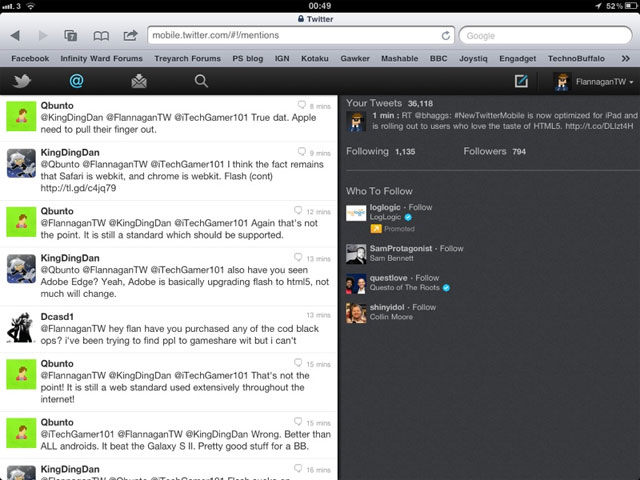Show more bookmarks chevron

point(625,58)
